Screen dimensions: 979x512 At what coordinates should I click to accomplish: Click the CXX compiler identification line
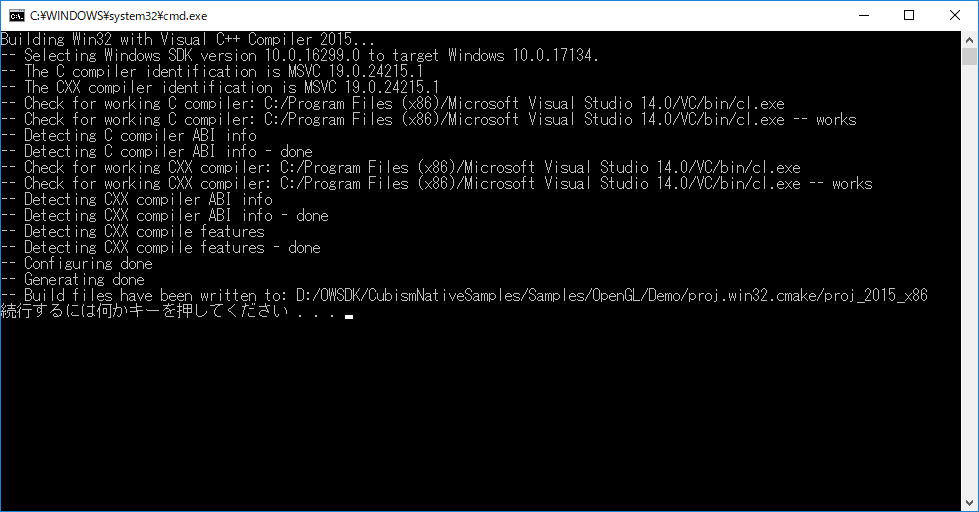(220, 87)
